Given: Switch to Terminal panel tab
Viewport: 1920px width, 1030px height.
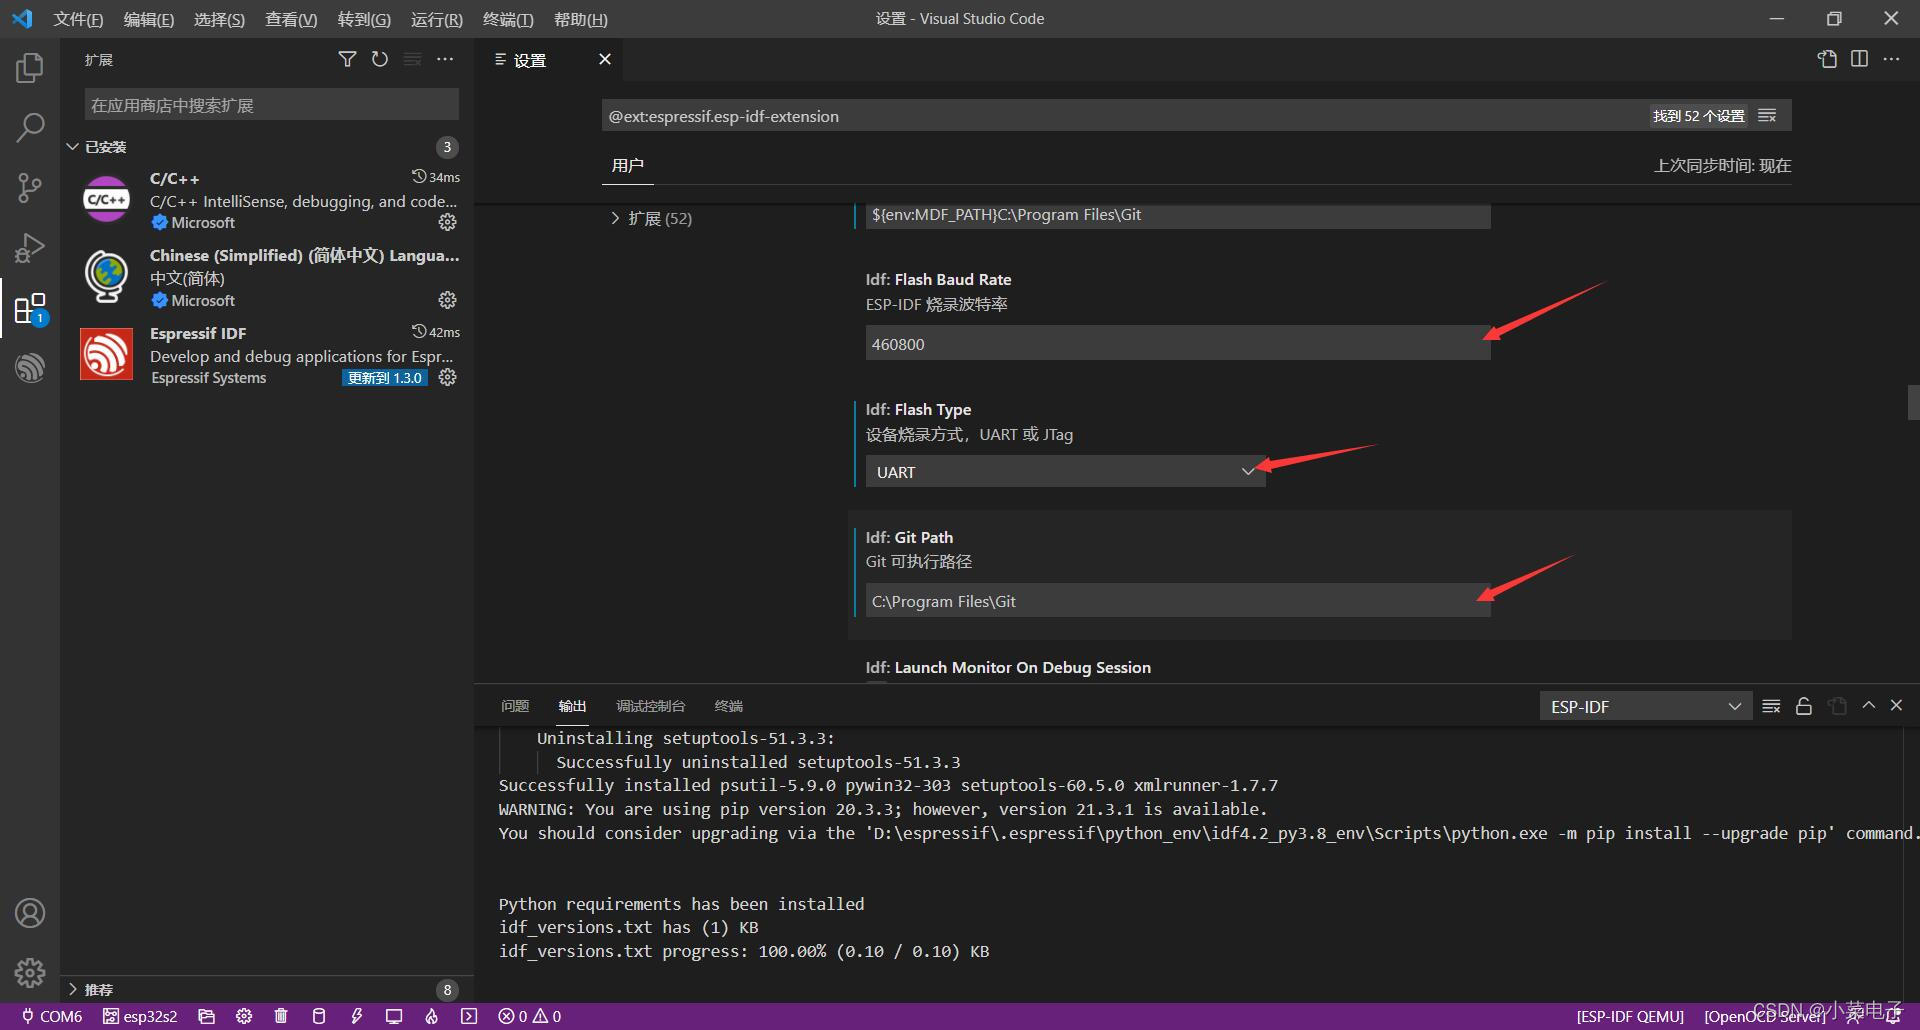Looking at the screenshot, I should click(729, 706).
